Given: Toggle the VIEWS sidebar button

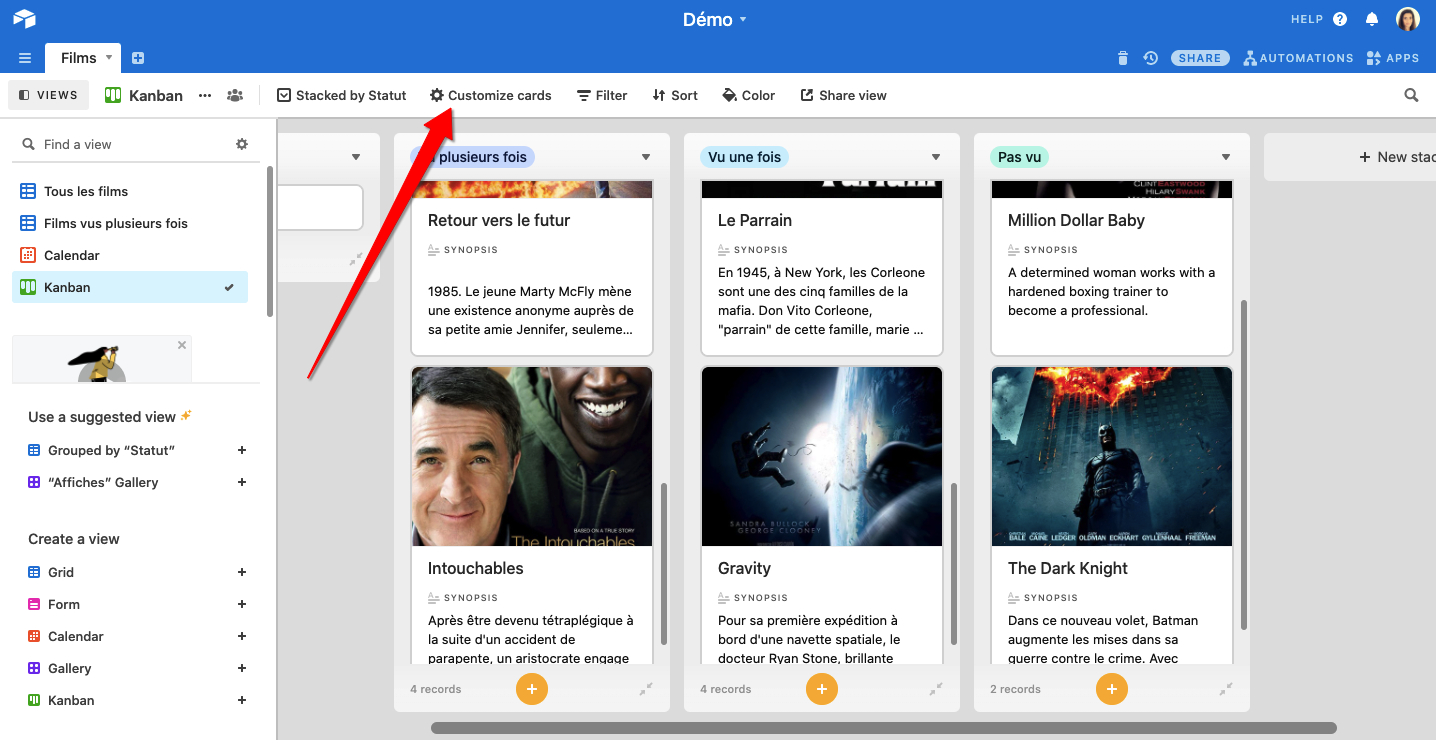Looking at the screenshot, I should [x=48, y=95].
